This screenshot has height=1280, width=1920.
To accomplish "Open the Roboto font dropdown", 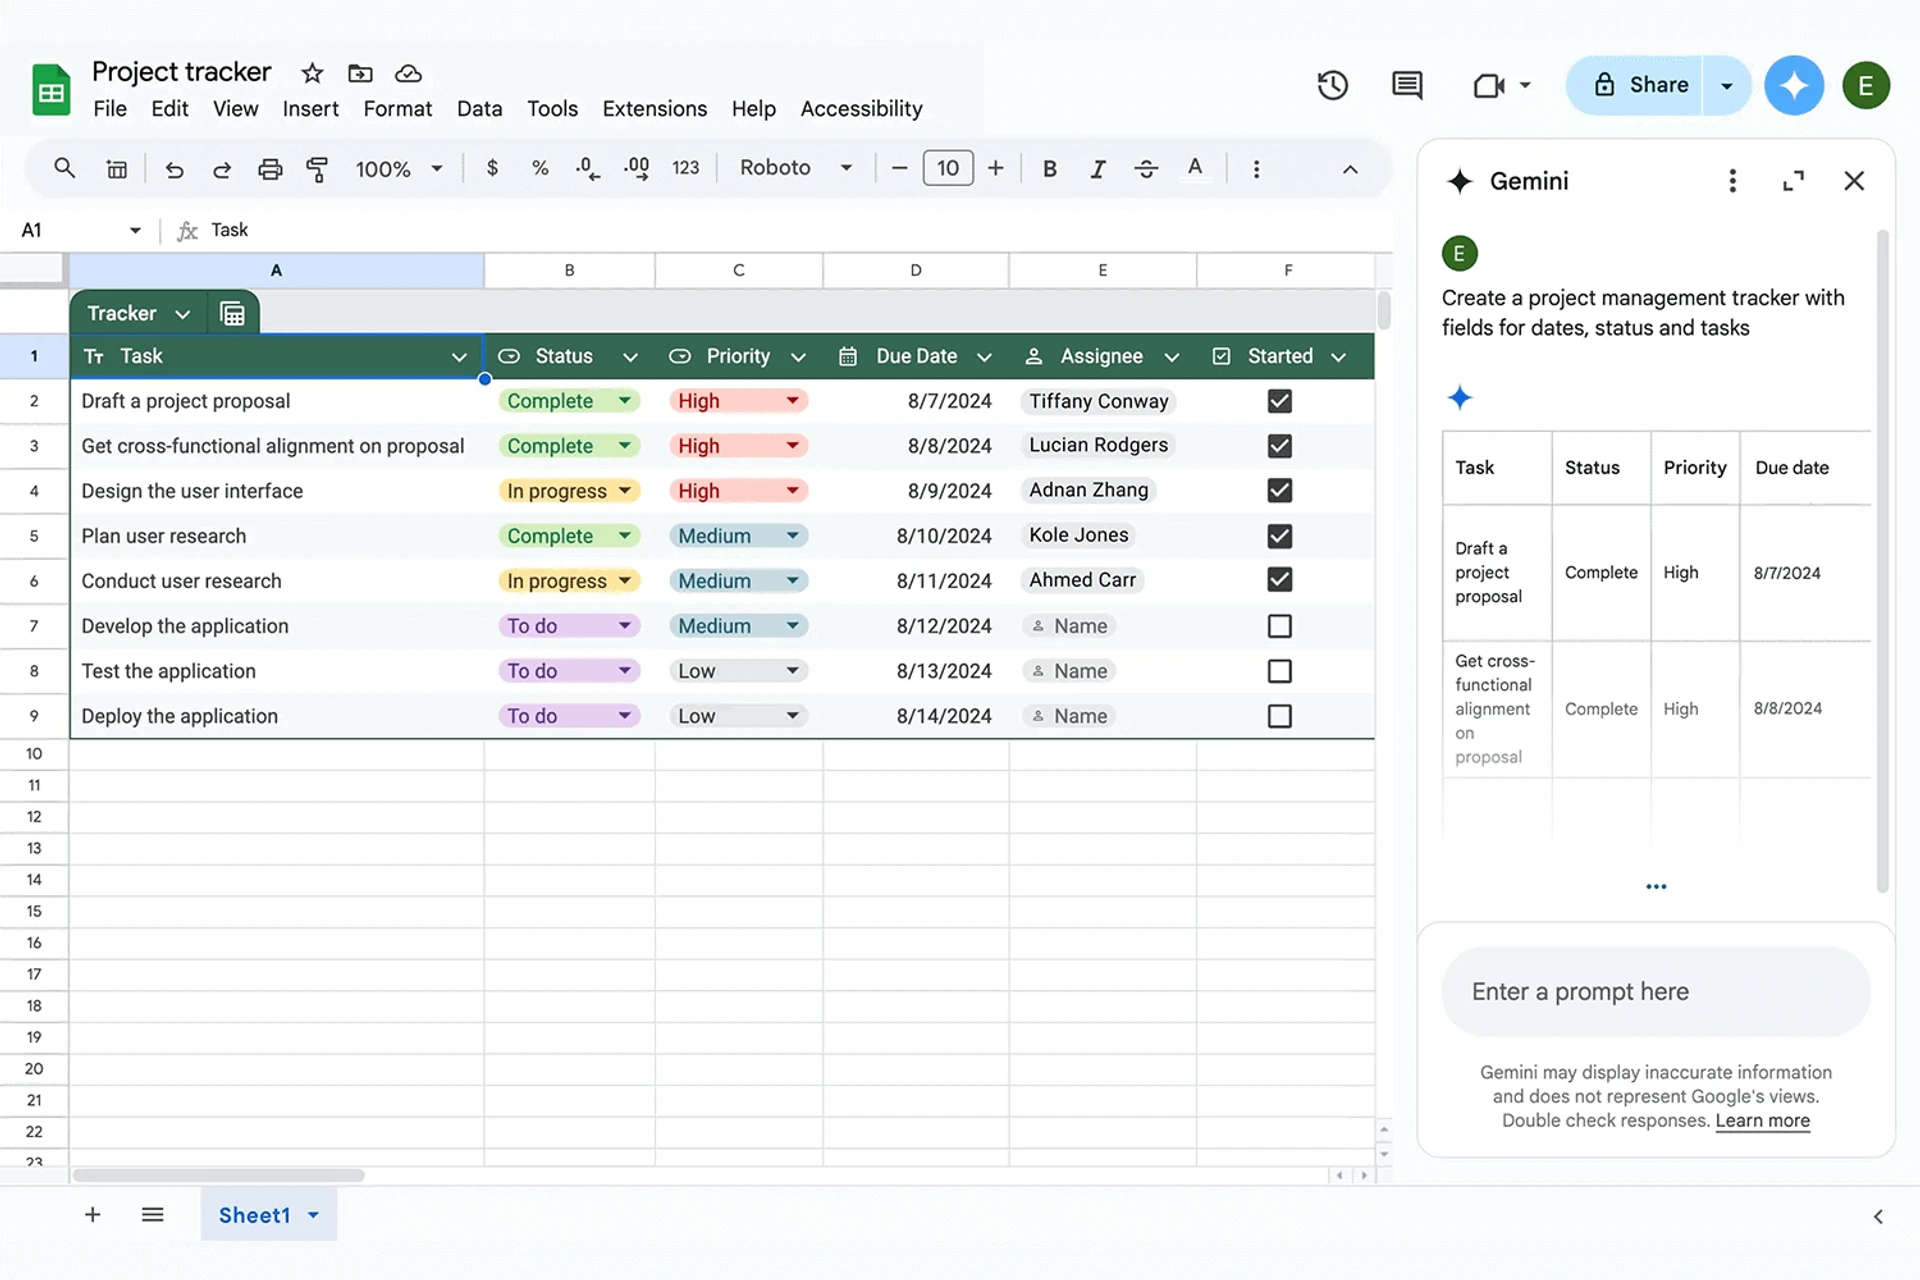I will 796,168.
